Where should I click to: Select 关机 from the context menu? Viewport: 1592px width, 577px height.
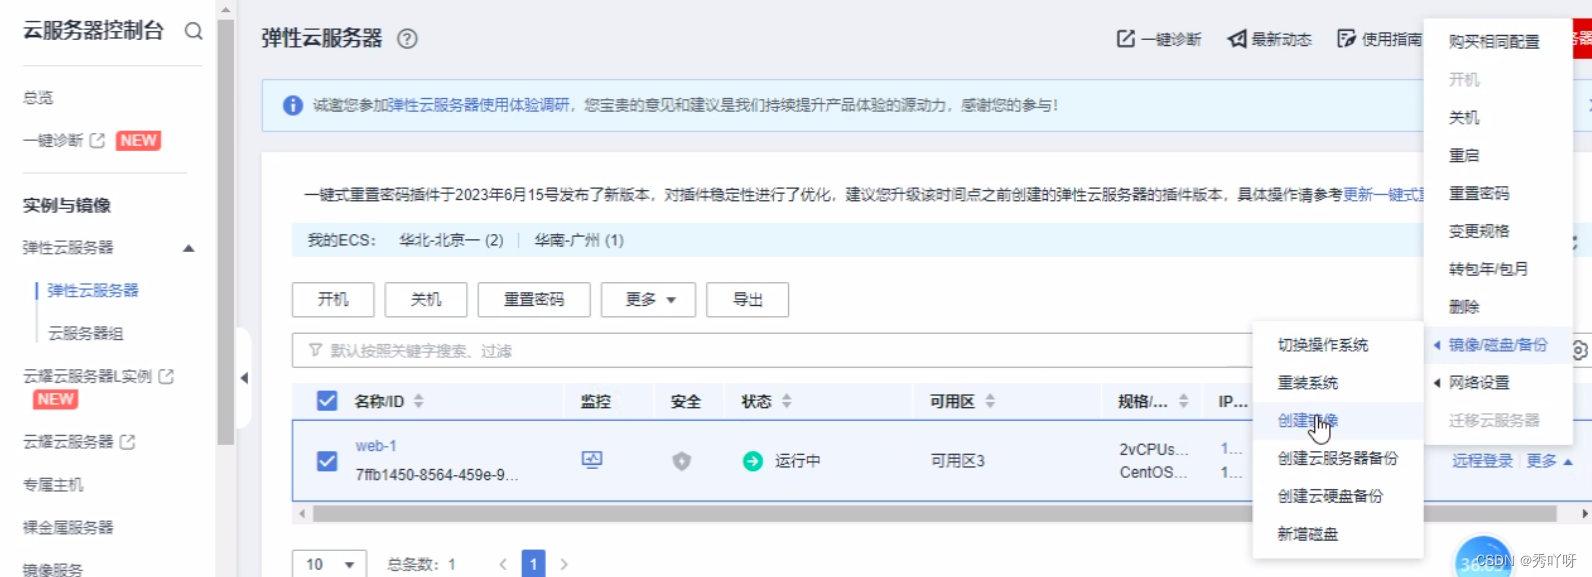1464,118
